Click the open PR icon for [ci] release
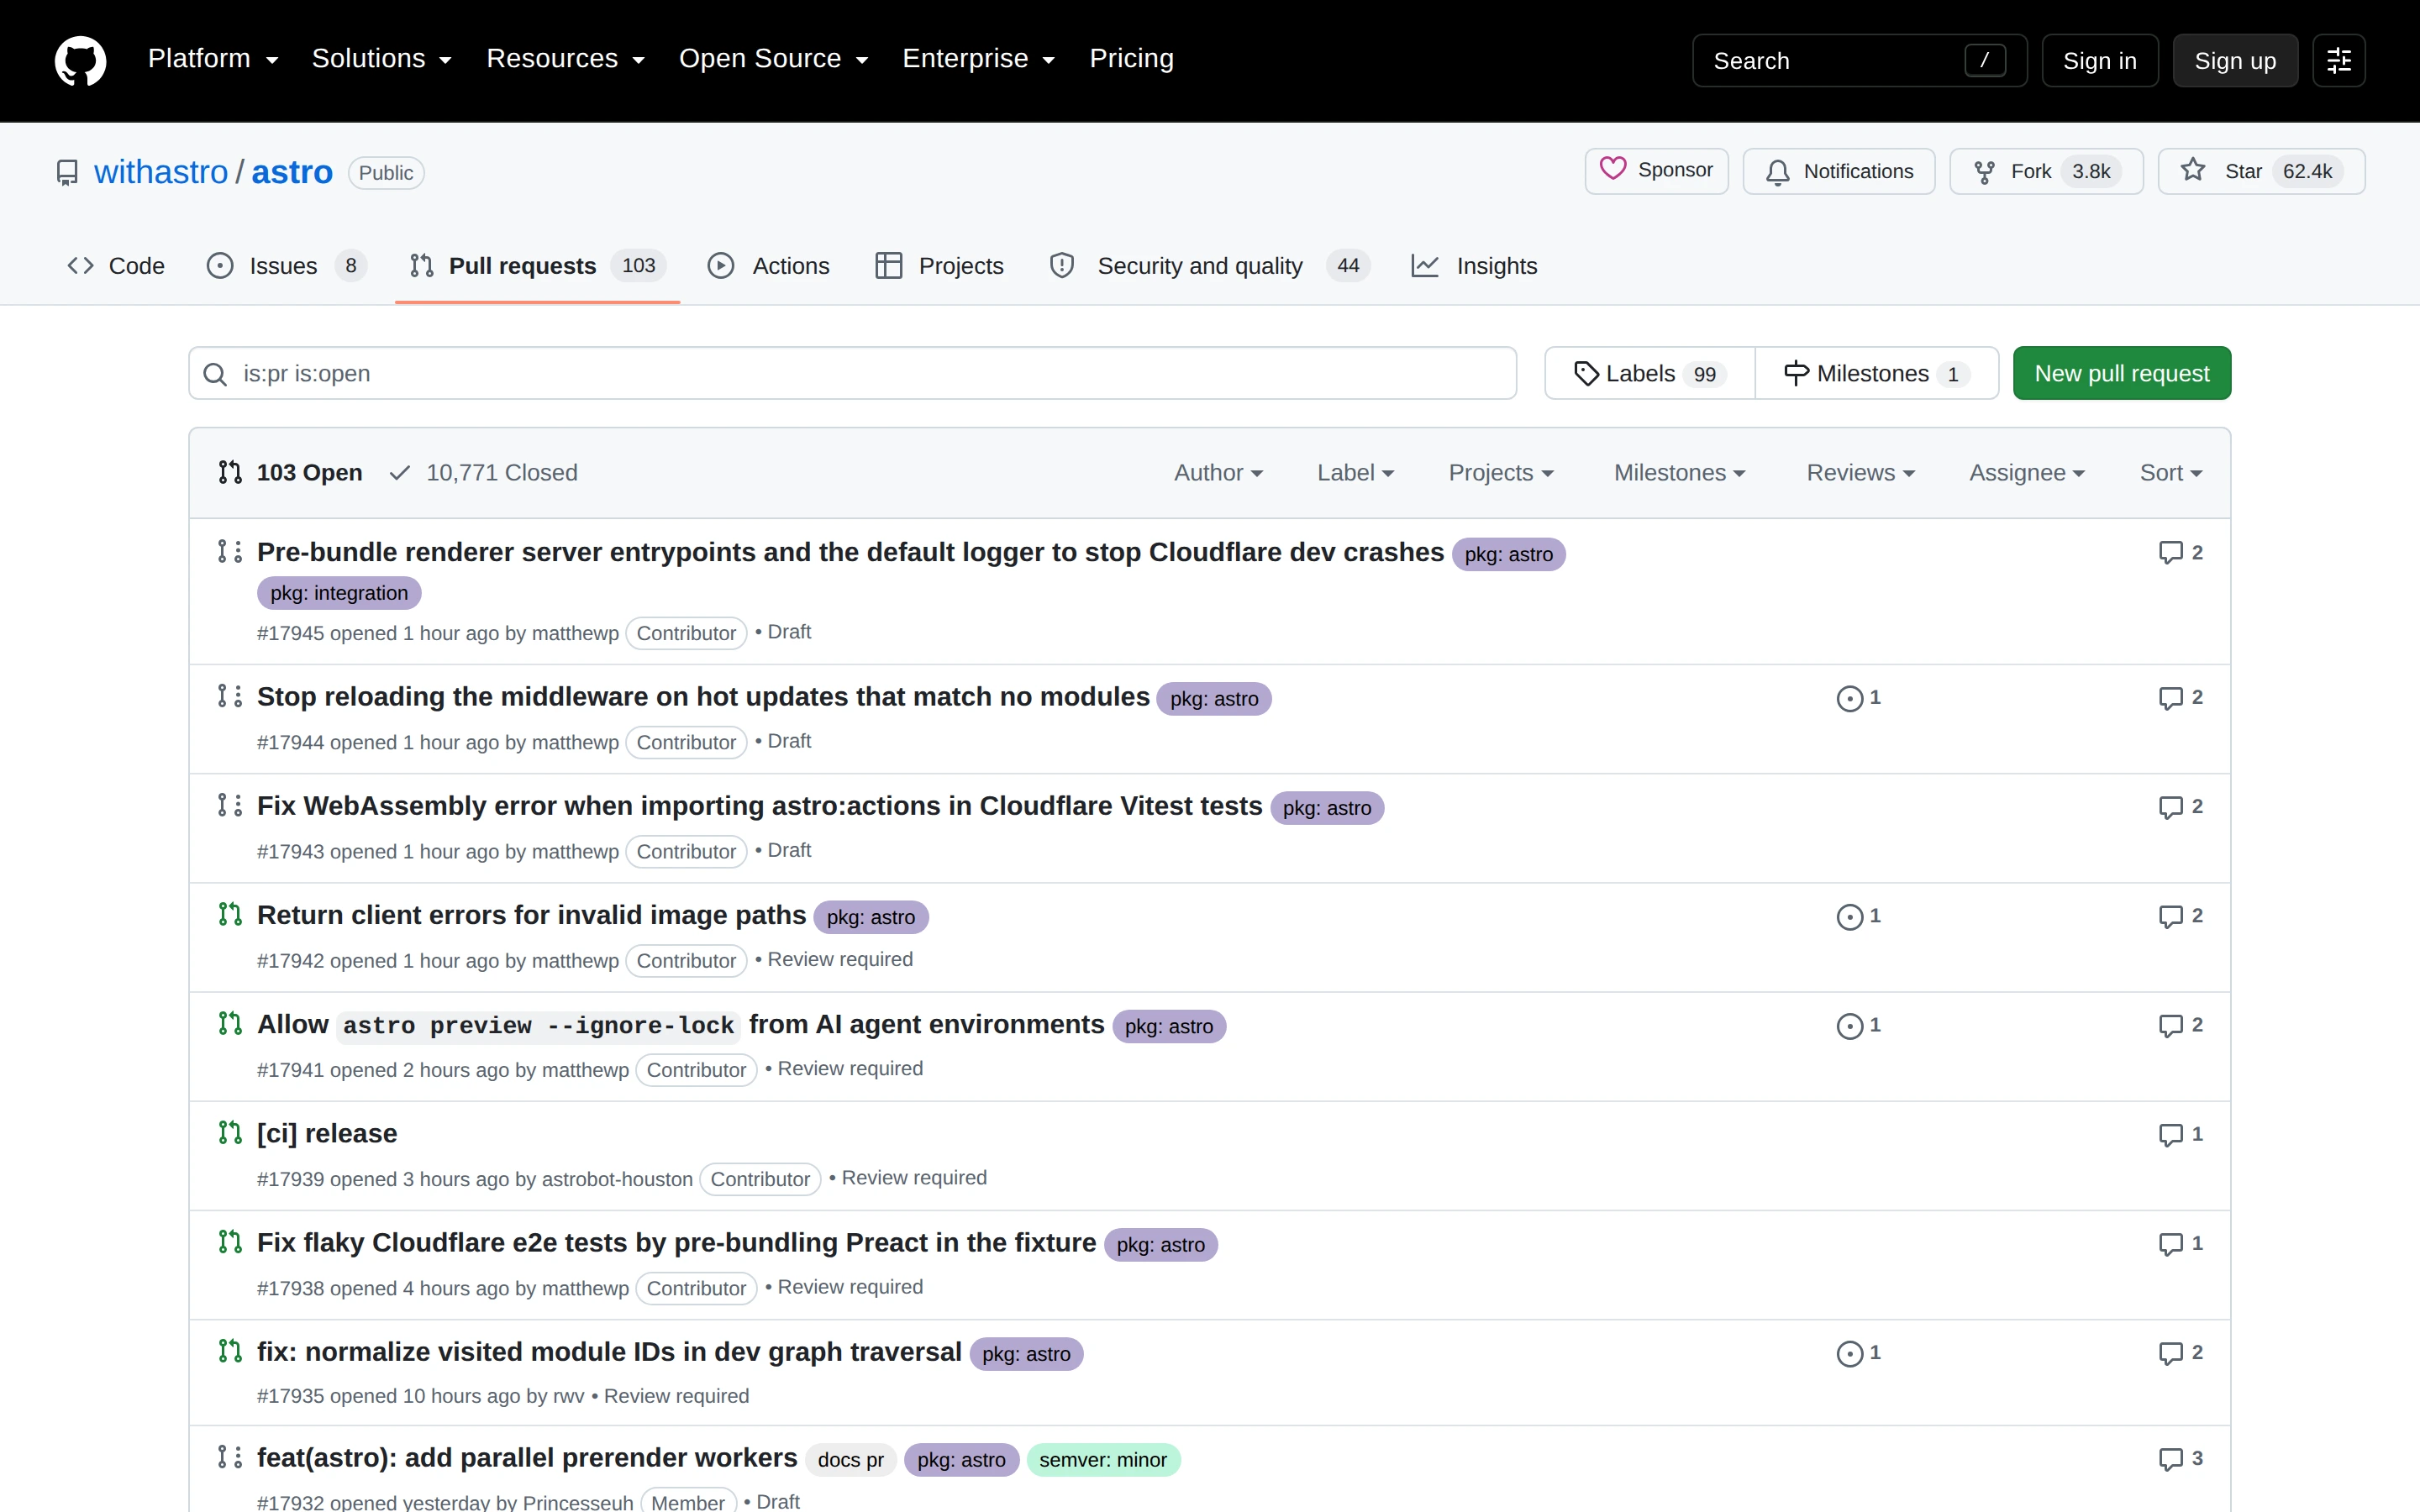 (230, 1132)
